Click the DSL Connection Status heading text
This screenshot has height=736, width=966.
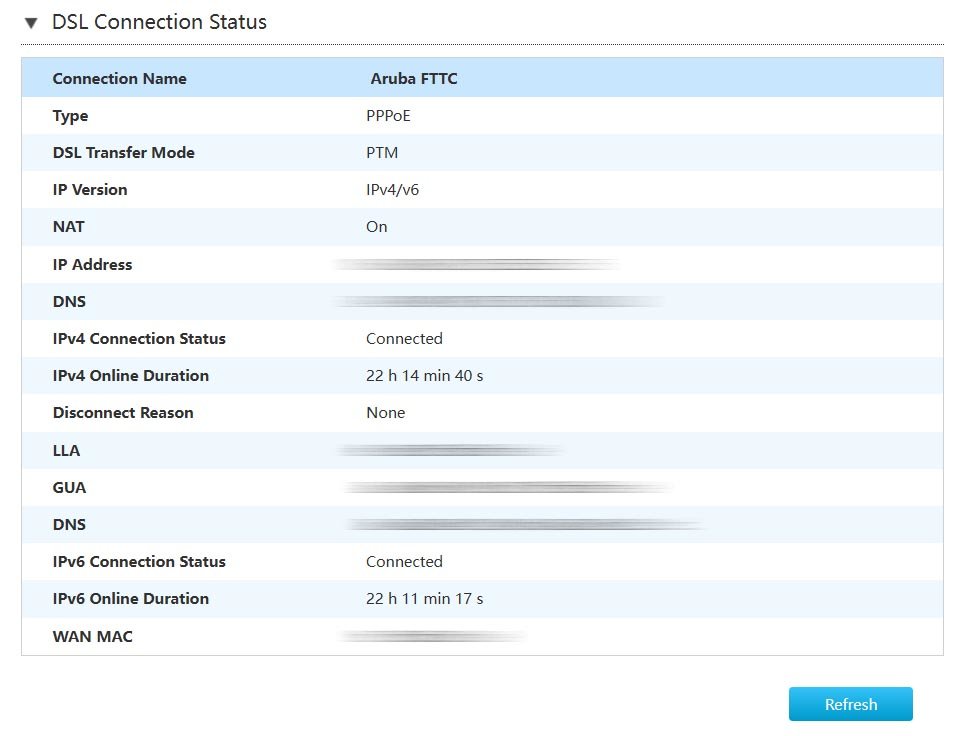tap(159, 22)
